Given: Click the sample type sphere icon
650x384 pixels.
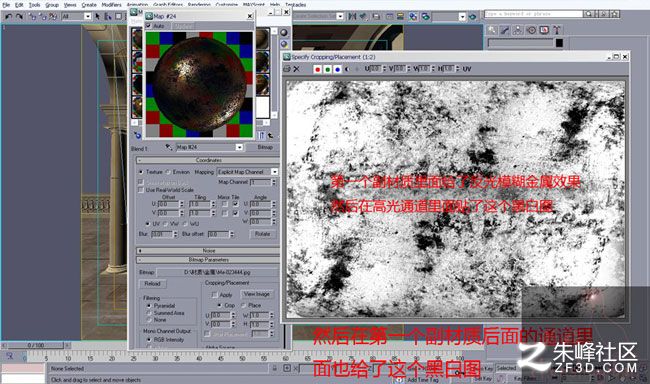Looking at the screenshot, I should tap(284, 32).
